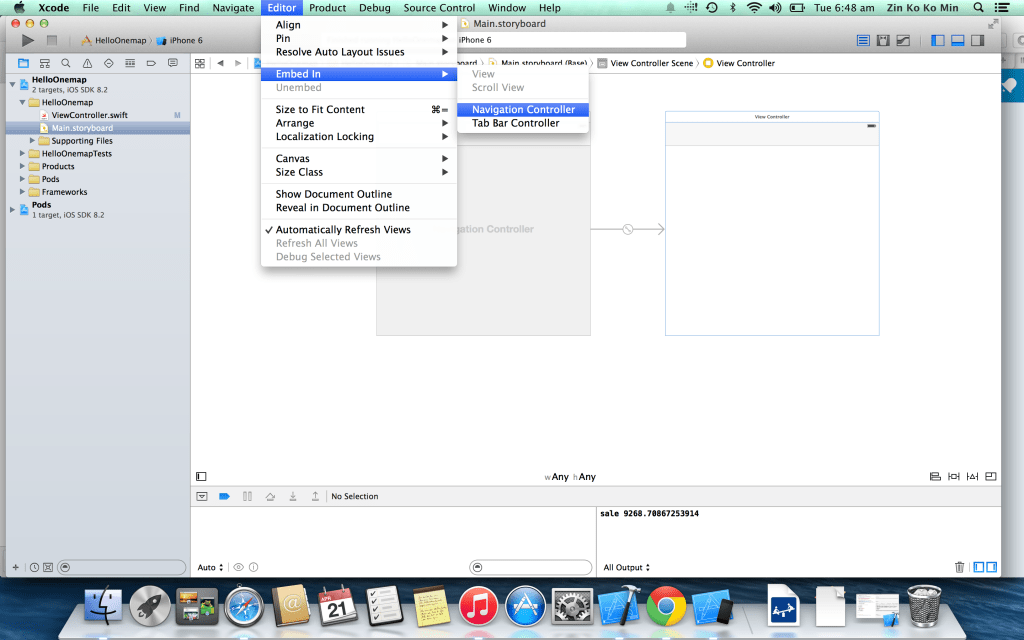Image resolution: width=1024 pixels, height=640 pixels.
Task: Open the Issue navigator
Action: [88, 62]
